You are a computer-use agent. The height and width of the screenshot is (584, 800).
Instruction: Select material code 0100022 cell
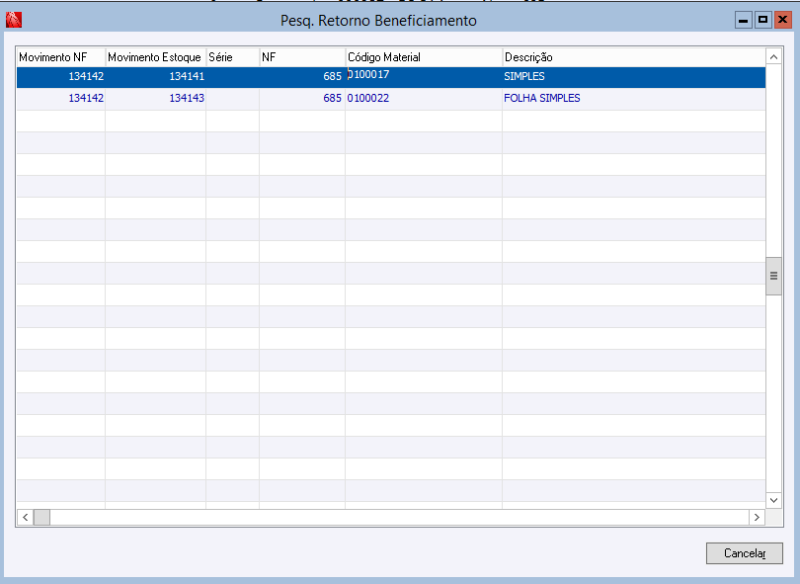[x=423, y=98]
